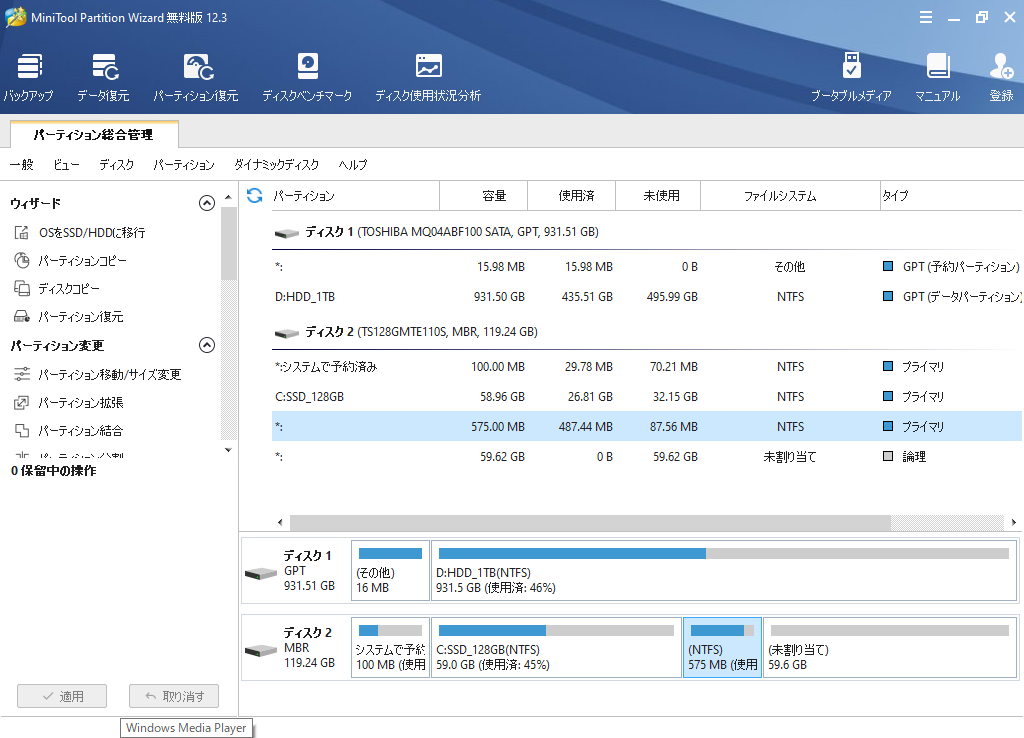Click (その他) 16 MB block in disk map

tap(391, 570)
